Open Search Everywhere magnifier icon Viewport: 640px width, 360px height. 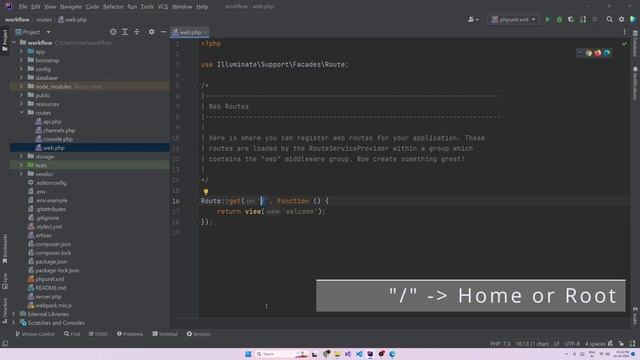(x=609, y=19)
